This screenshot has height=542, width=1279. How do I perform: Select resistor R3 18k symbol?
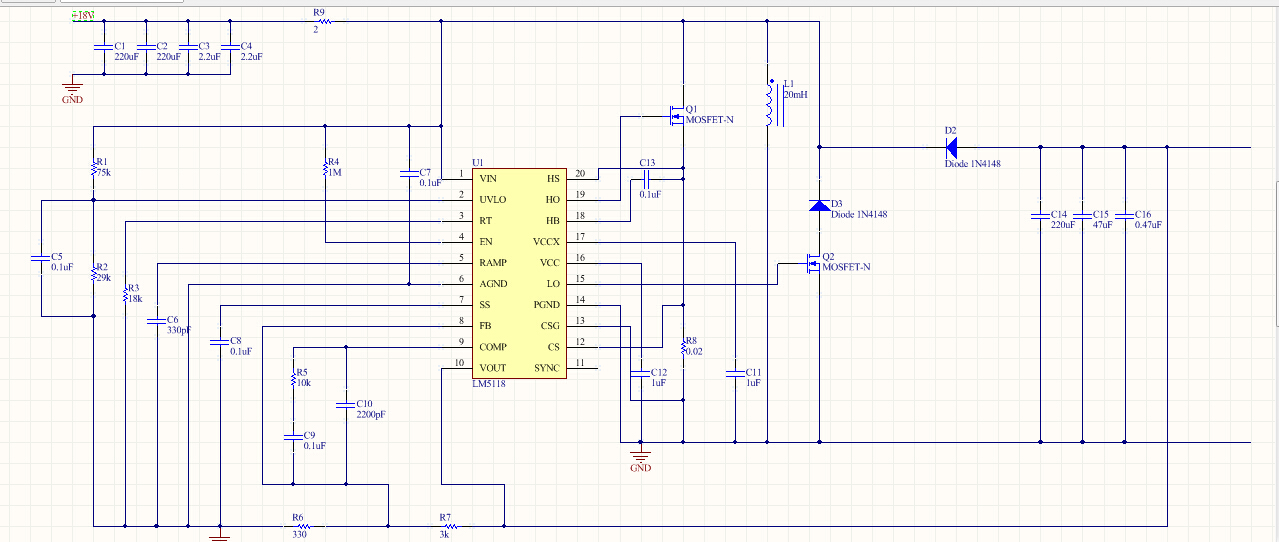[125, 295]
